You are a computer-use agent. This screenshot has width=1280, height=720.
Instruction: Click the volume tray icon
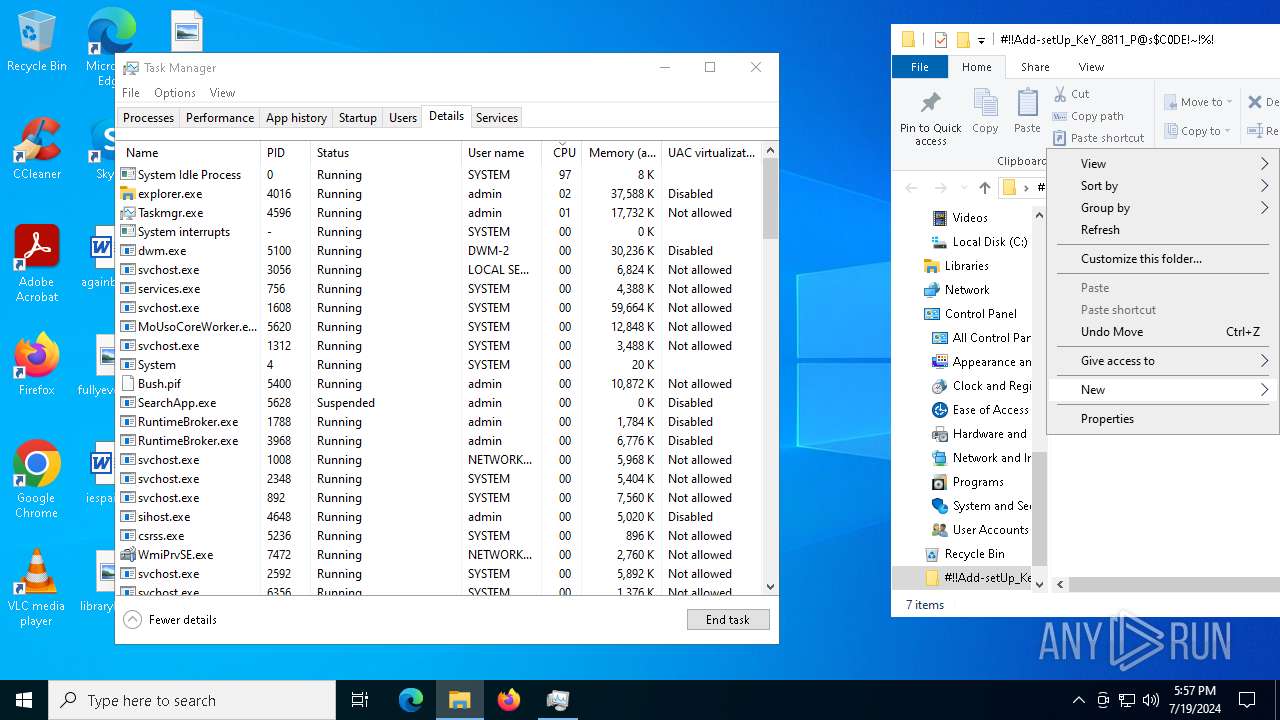[1151, 700]
